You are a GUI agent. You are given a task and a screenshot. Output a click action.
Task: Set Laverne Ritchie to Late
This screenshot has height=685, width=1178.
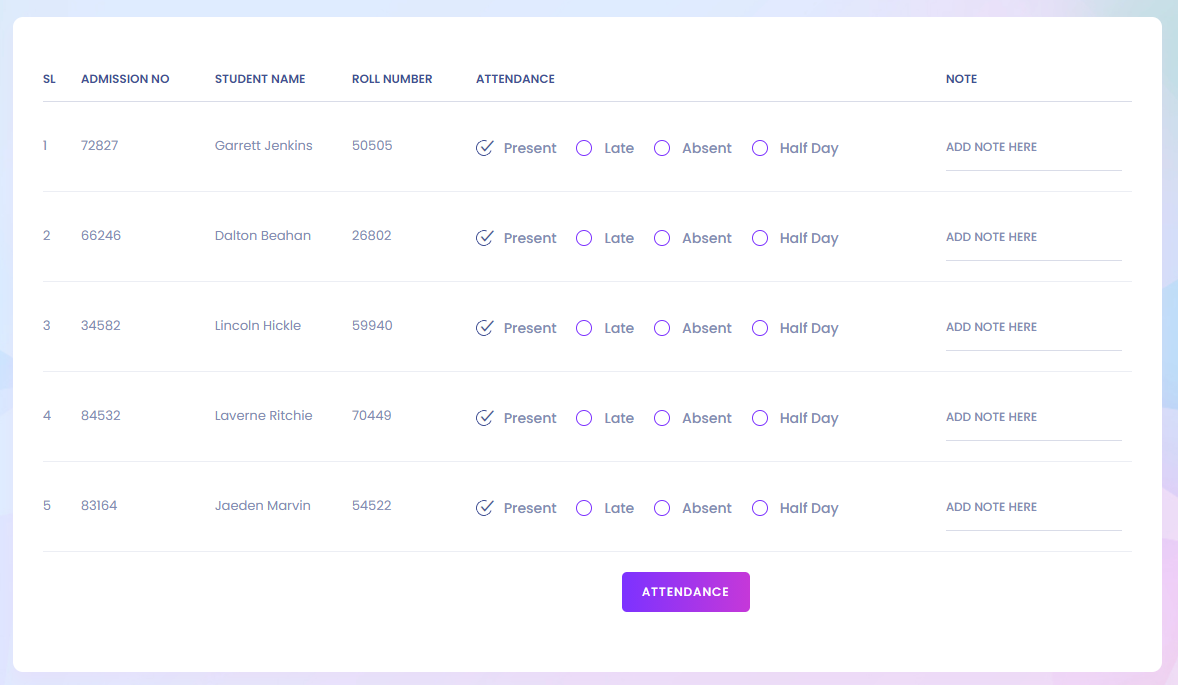584,418
